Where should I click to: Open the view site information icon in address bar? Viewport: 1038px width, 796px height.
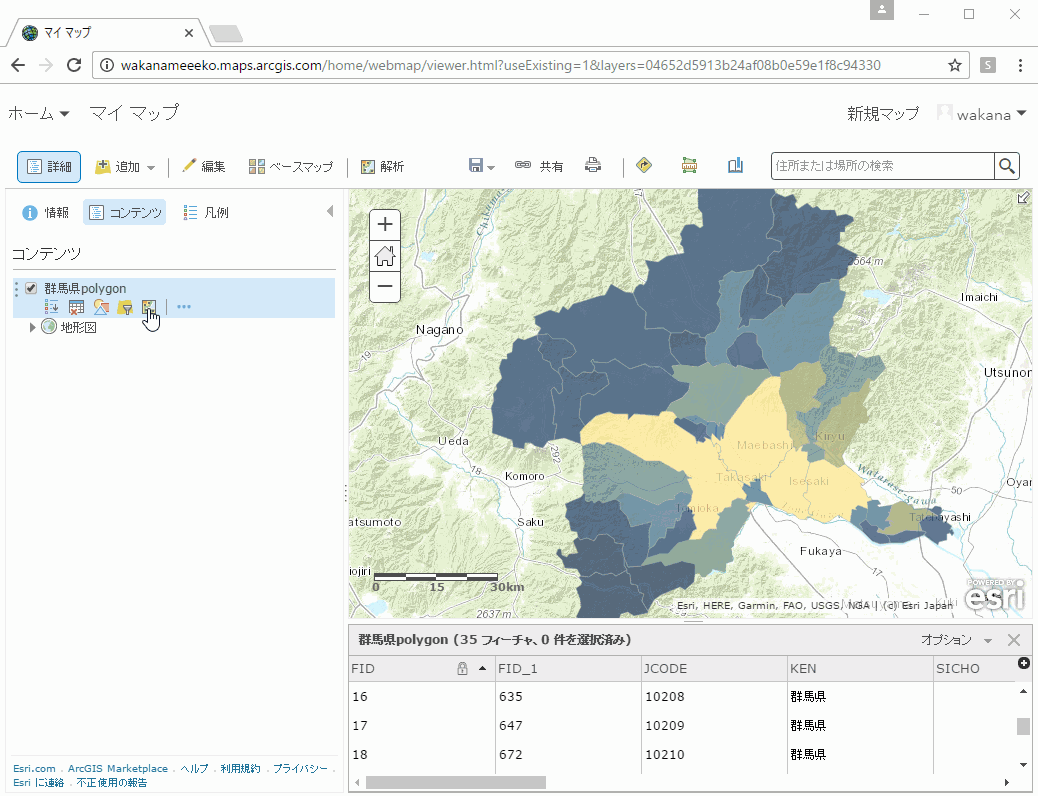coord(107,65)
